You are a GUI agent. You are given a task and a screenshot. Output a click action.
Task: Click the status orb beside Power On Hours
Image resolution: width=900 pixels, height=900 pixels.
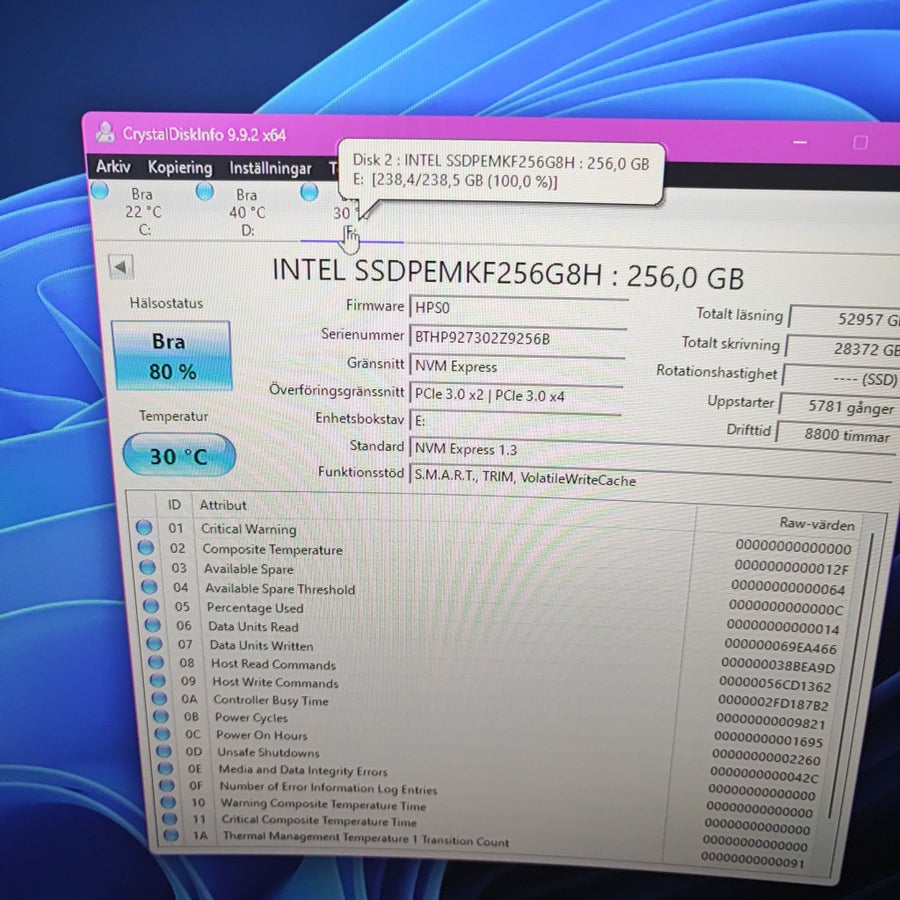click(163, 734)
